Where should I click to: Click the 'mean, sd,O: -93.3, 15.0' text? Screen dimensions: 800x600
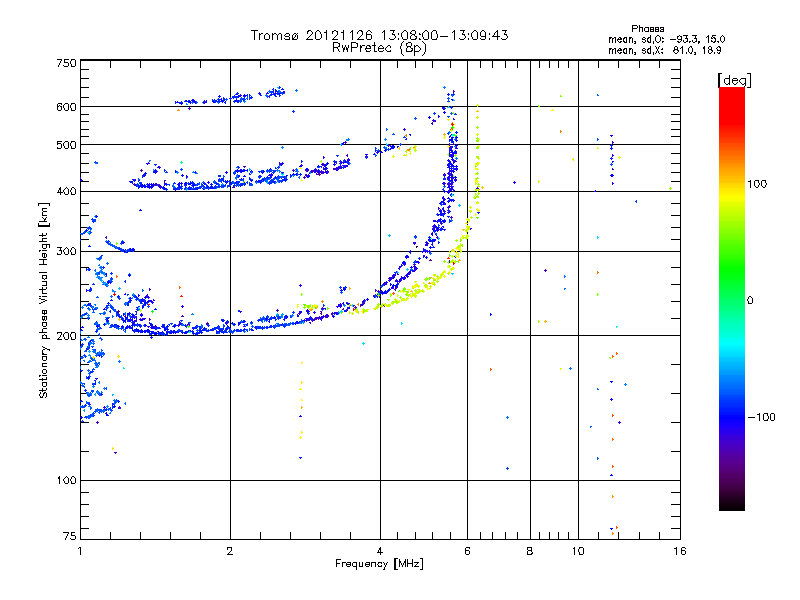(666, 40)
